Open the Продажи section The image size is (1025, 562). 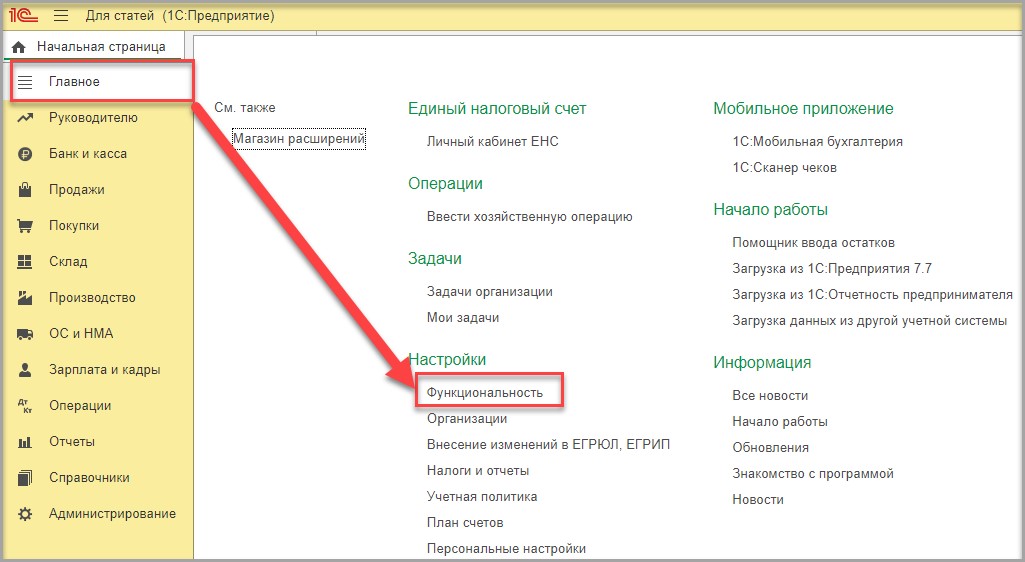point(76,190)
